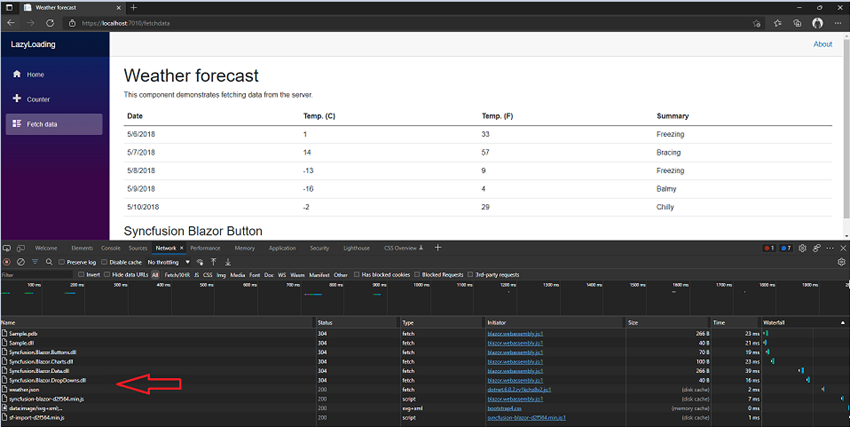Toggle the inspect element tool
The height and width of the screenshot is (427, 850).
tap(7, 248)
